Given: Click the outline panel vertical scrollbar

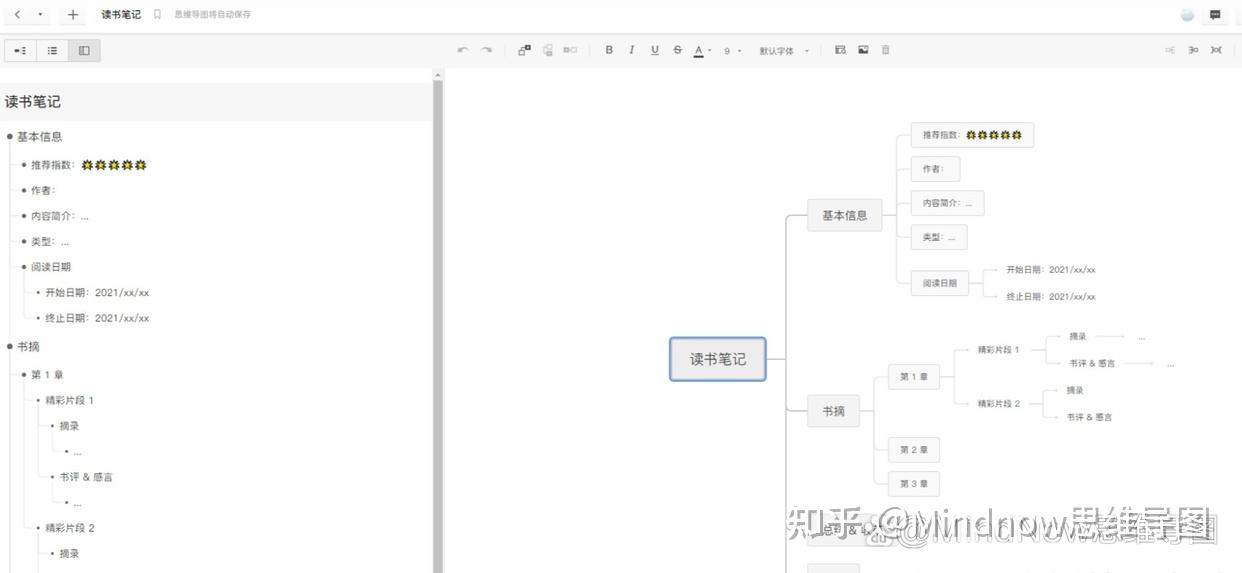Looking at the screenshot, I should coord(437,325).
